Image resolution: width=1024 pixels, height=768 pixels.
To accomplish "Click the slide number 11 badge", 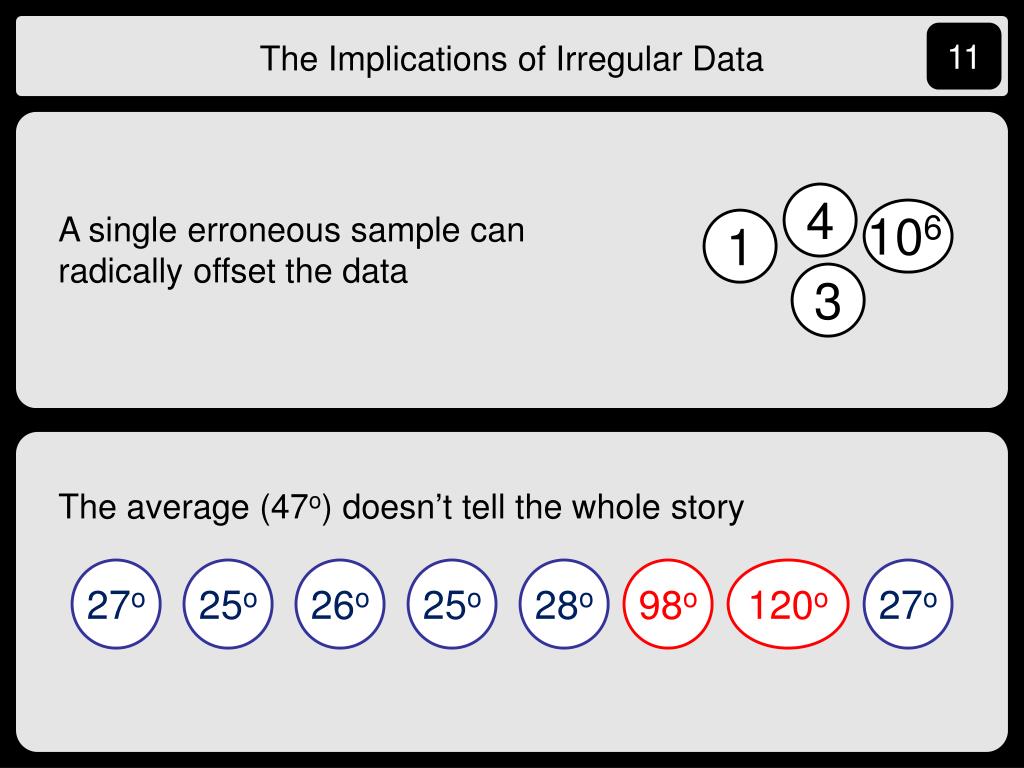I will click(x=963, y=57).
